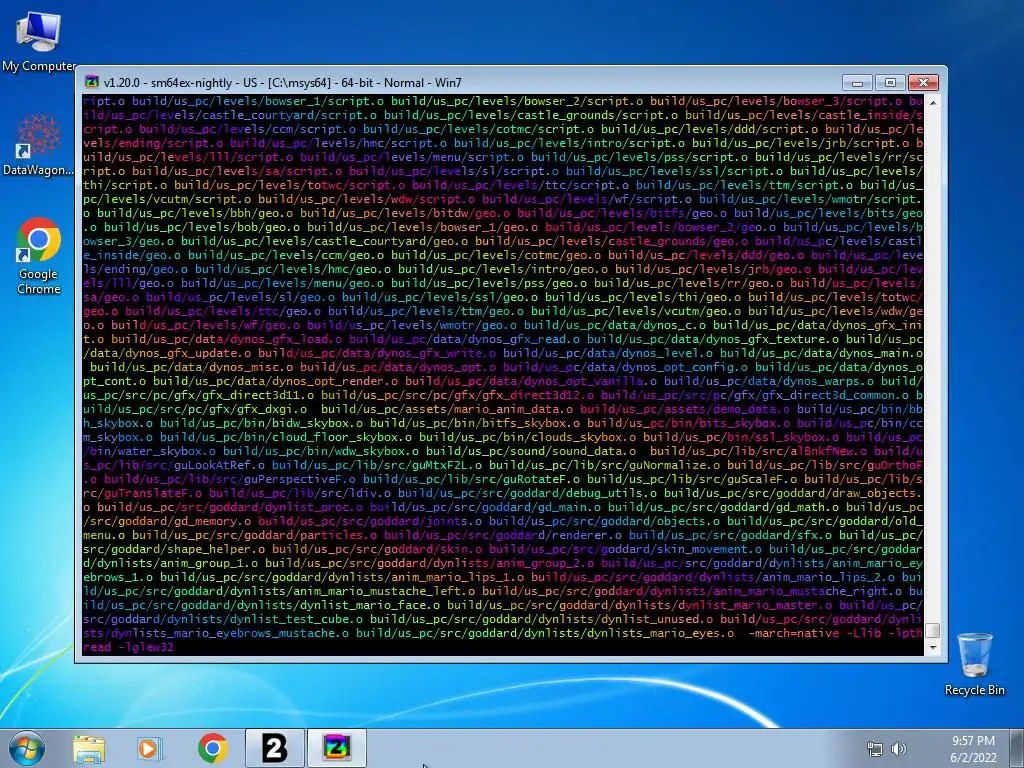Viewport: 1024px width, 768px height.
Task: Open the volume speaker tray icon
Action: point(899,749)
